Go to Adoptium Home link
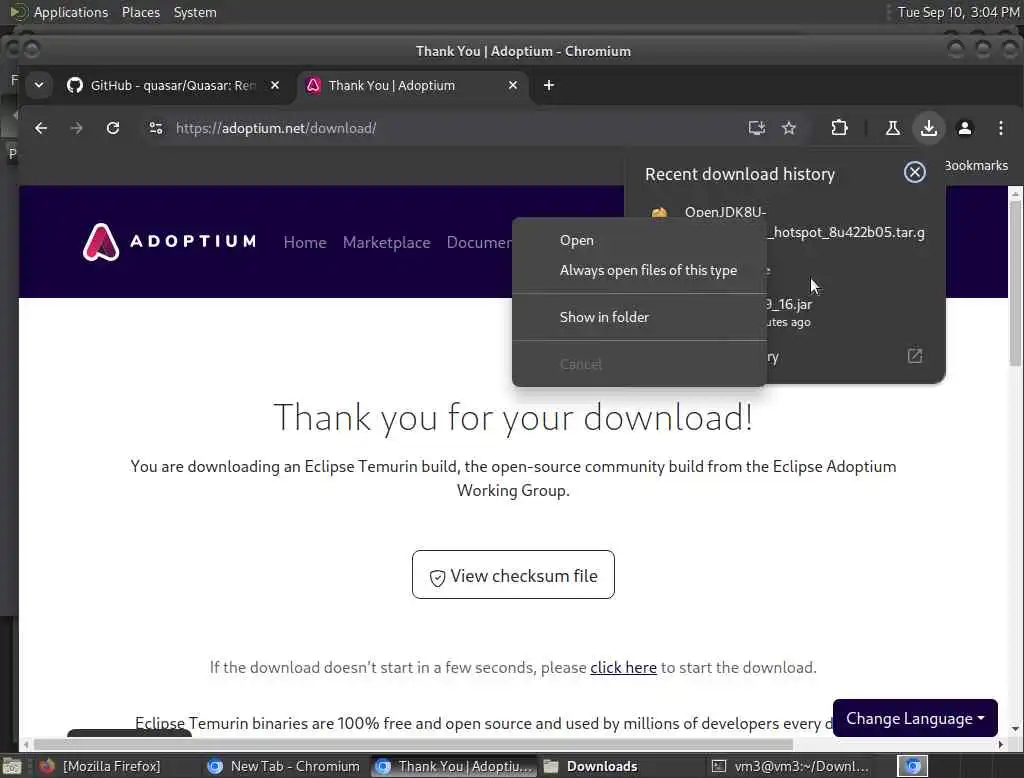 (305, 242)
